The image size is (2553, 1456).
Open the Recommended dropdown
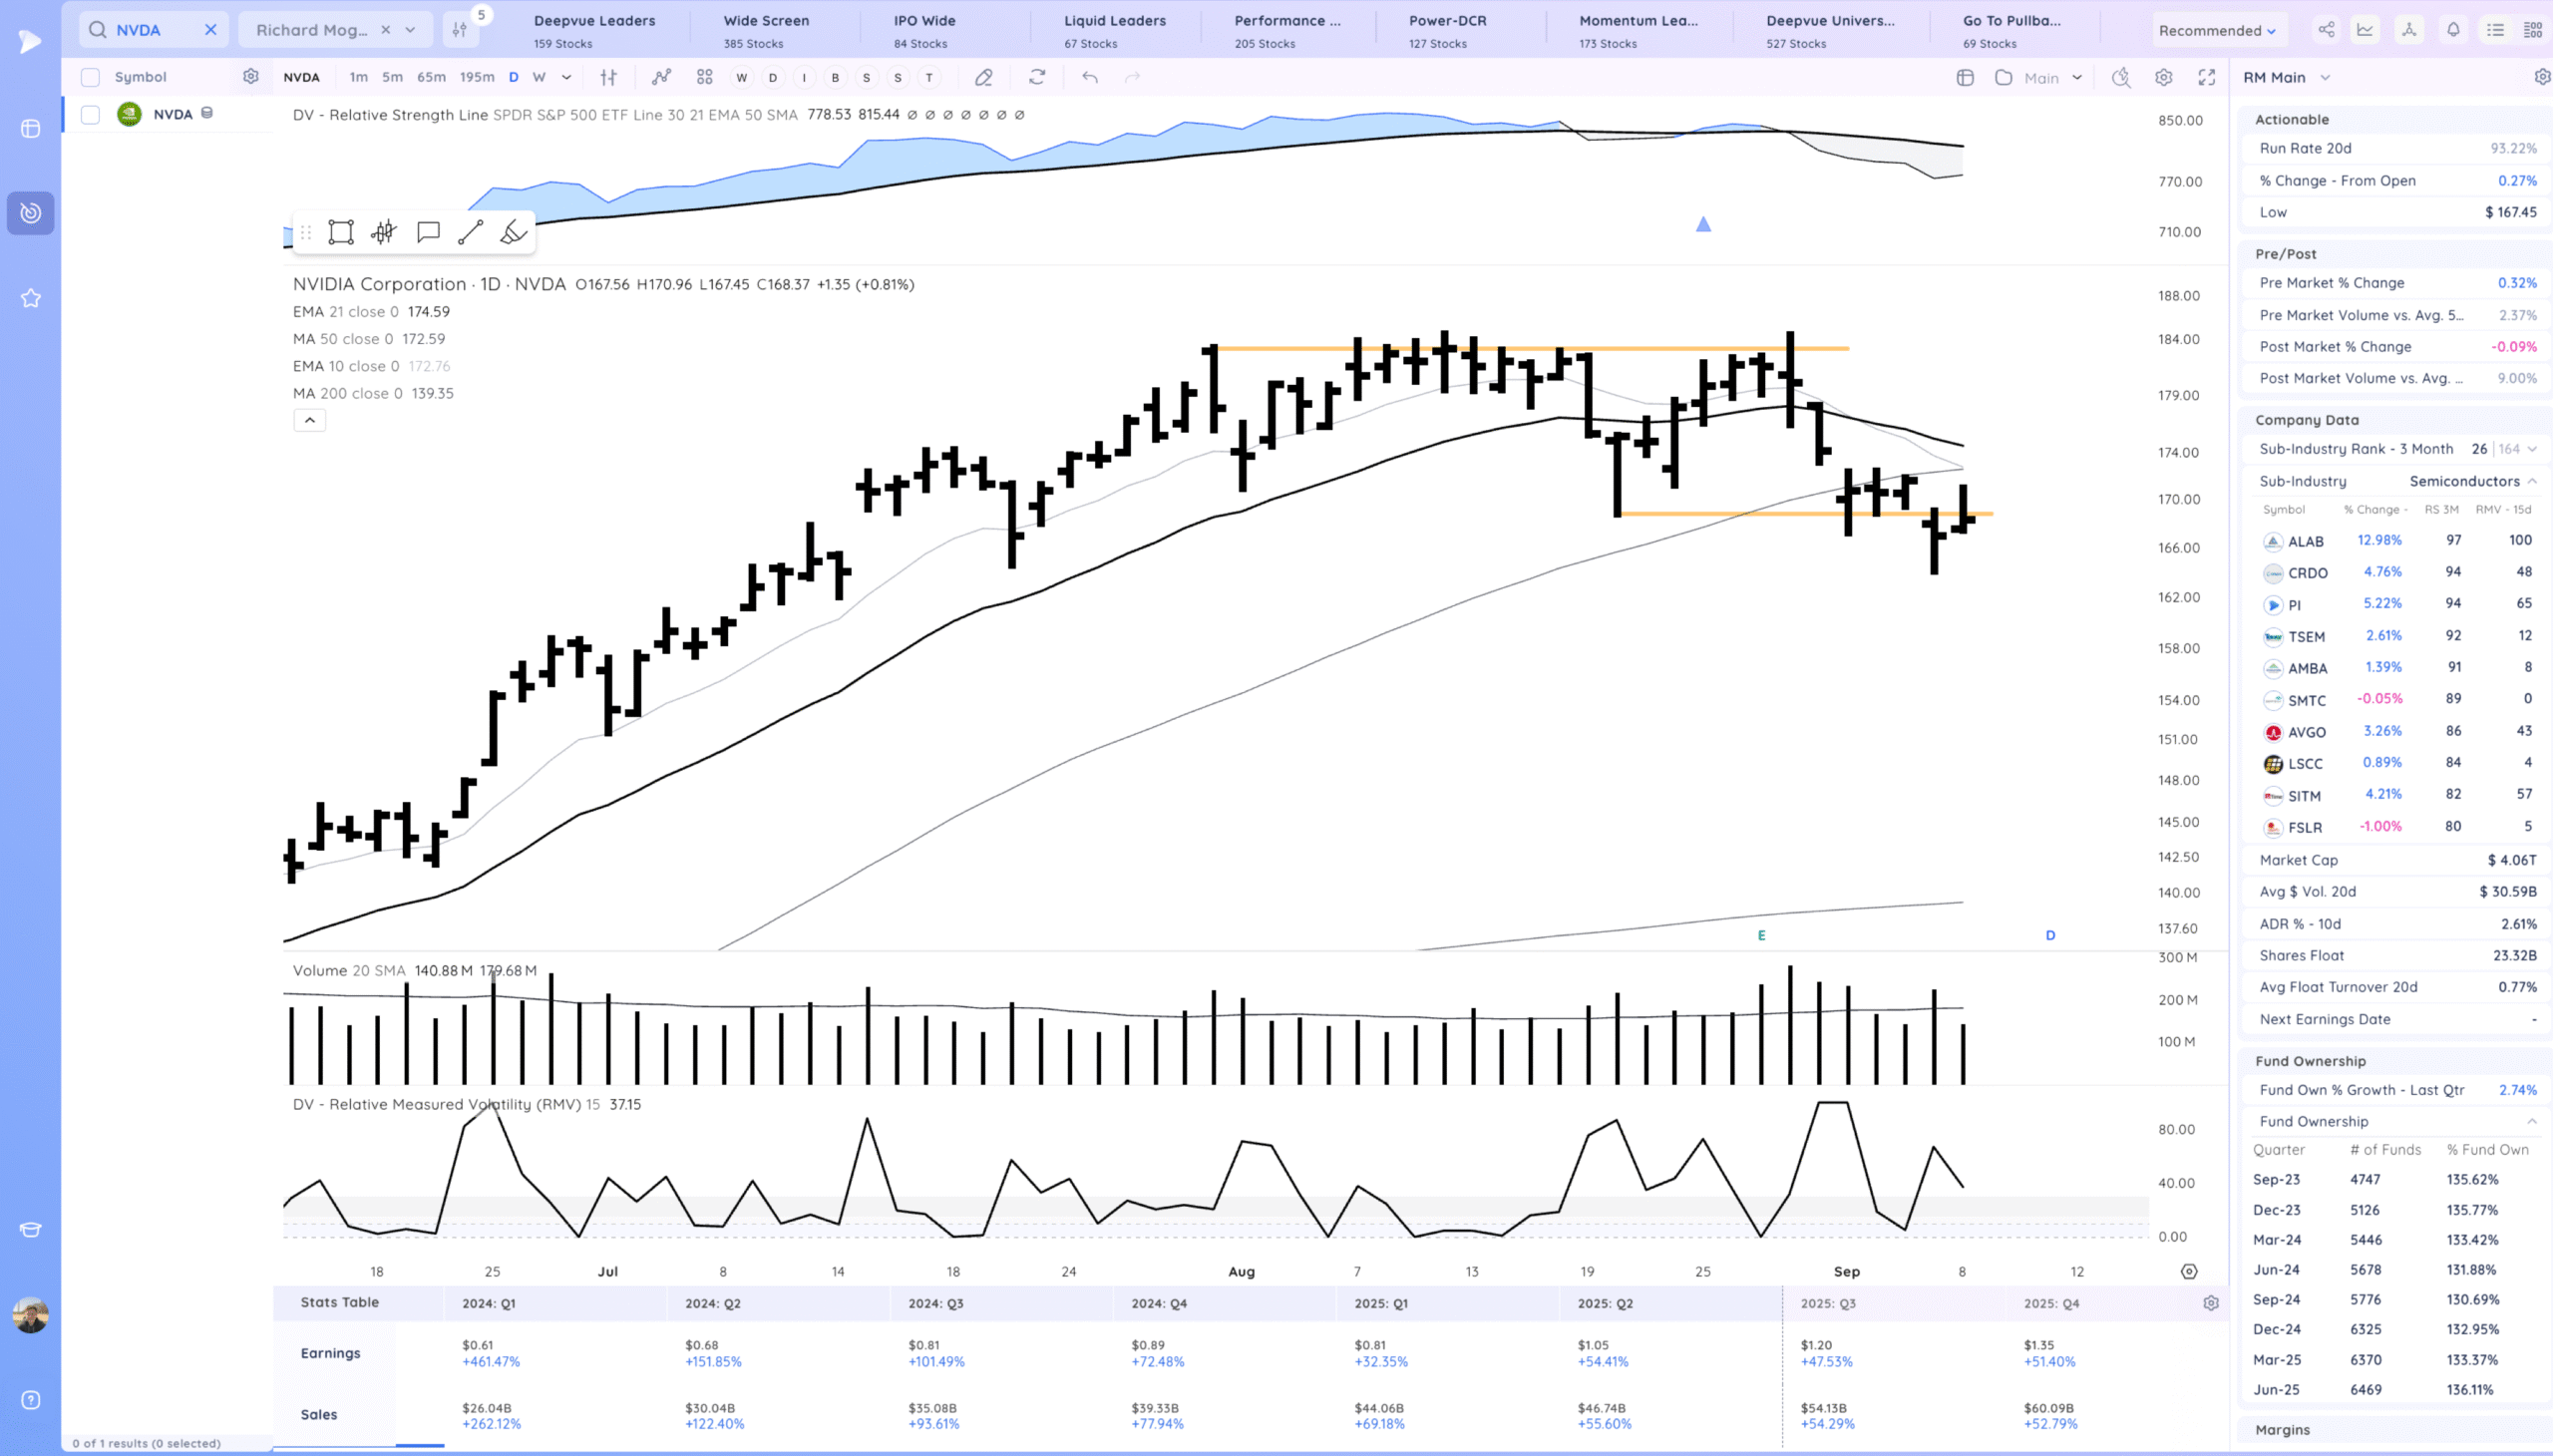pos(2217,30)
